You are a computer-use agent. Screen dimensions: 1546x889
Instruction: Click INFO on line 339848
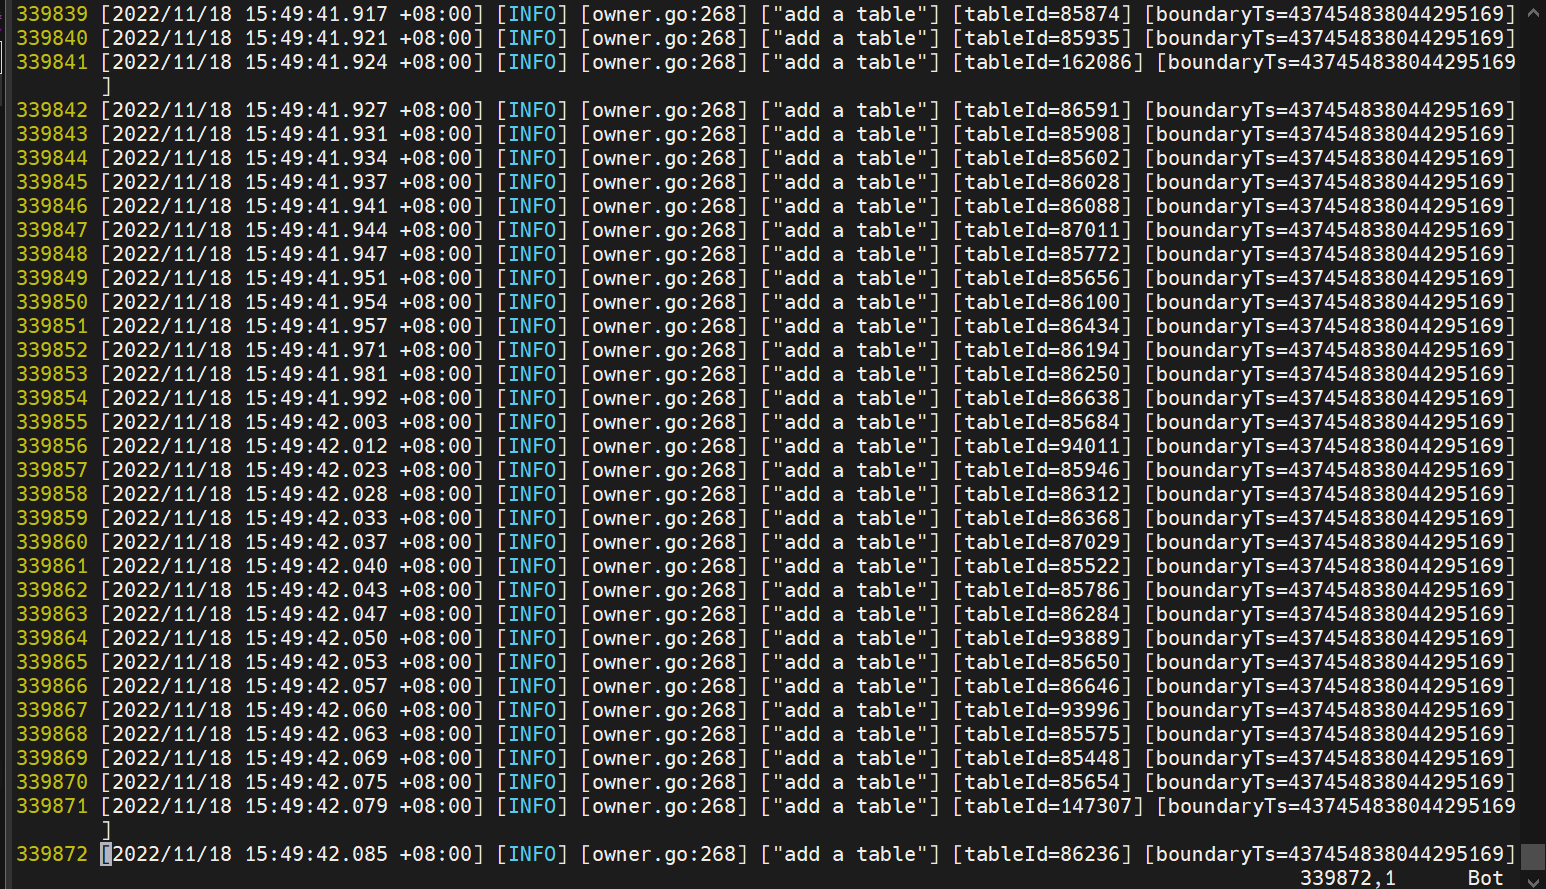pyautogui.click(x=532, y=254)
